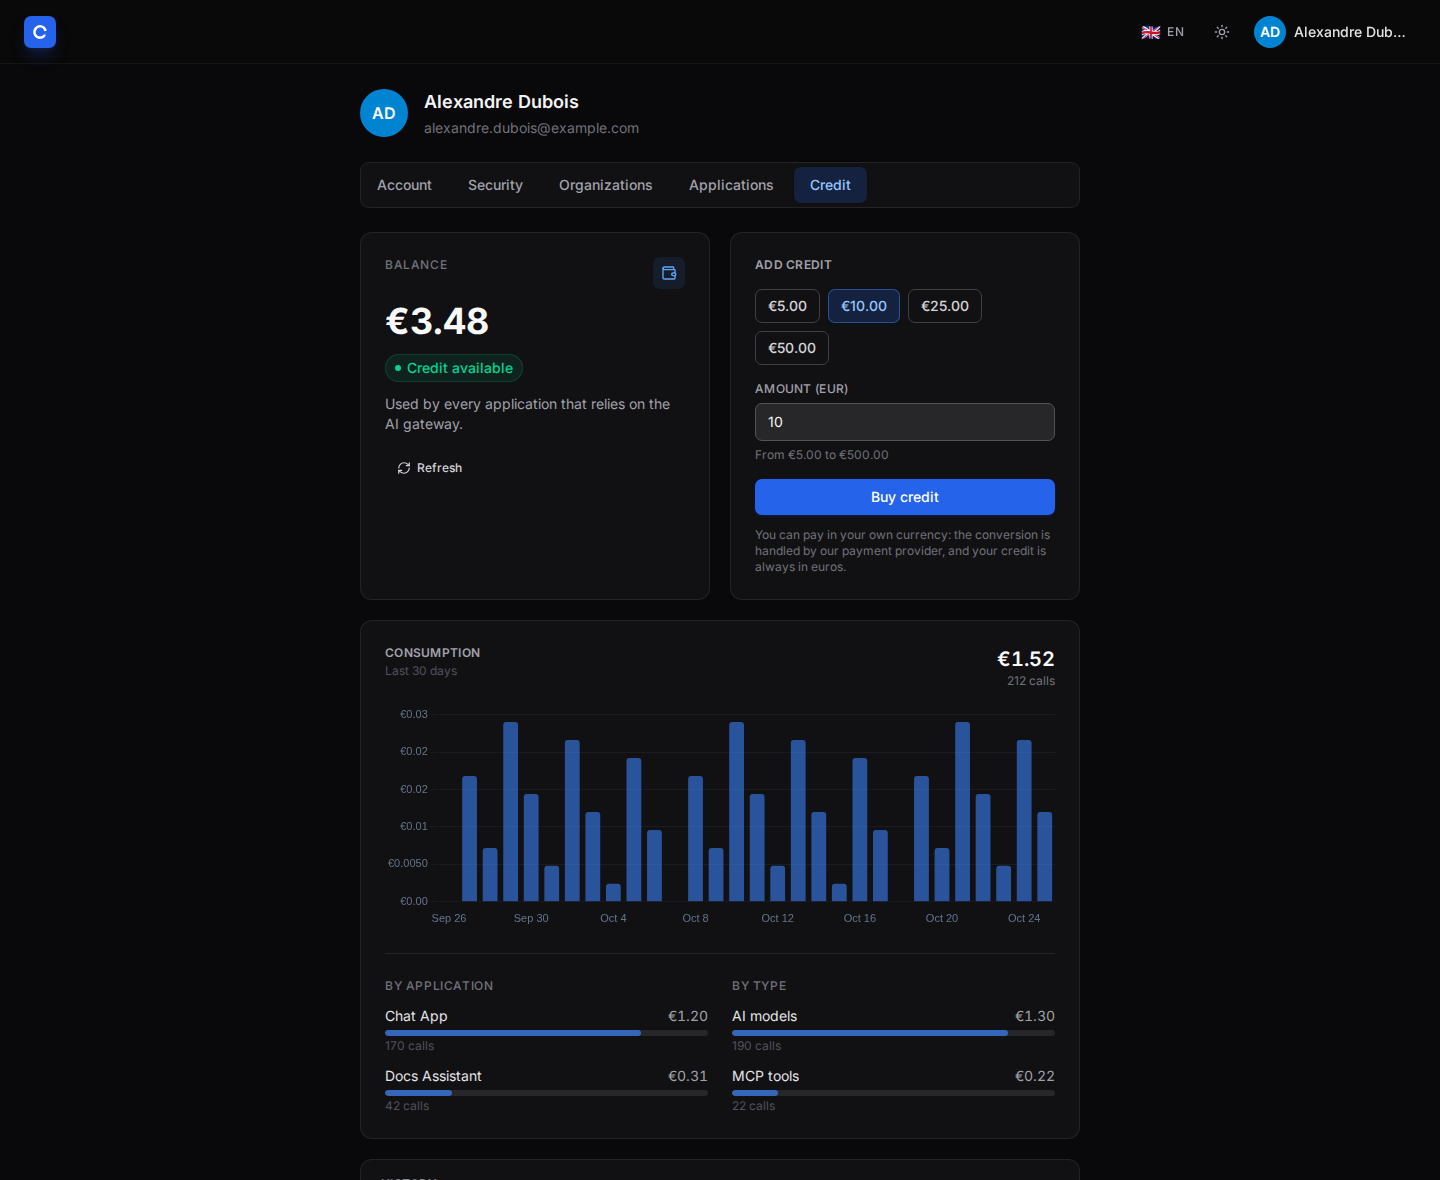Click the €1.20 Chat App cost

(x=688, y=1016)
